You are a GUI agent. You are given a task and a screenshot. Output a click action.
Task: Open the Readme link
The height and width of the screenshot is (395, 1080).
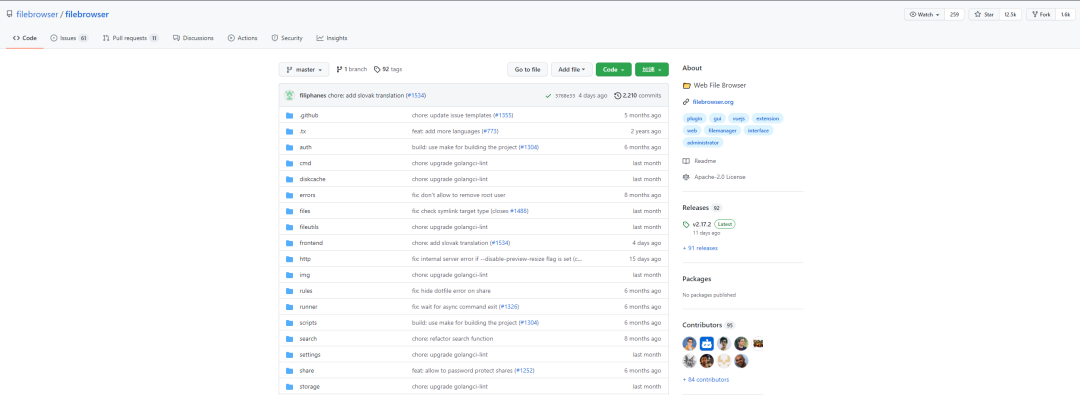[705, 161]
